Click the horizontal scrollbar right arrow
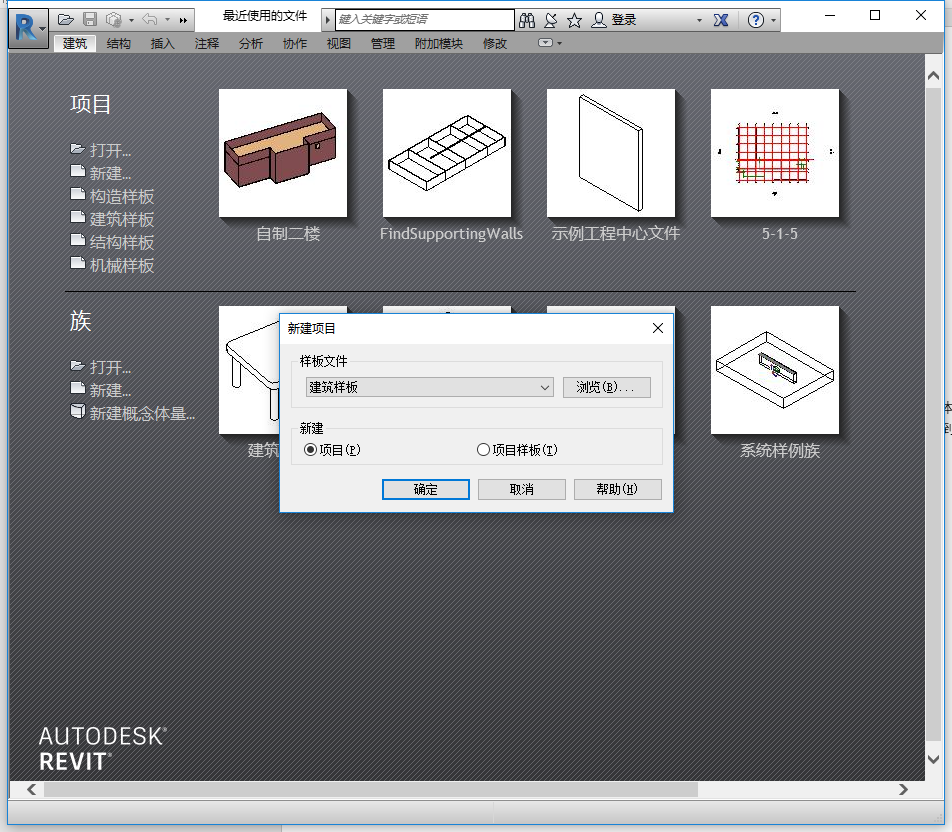952x832 pixels. (x=903, y=789)
